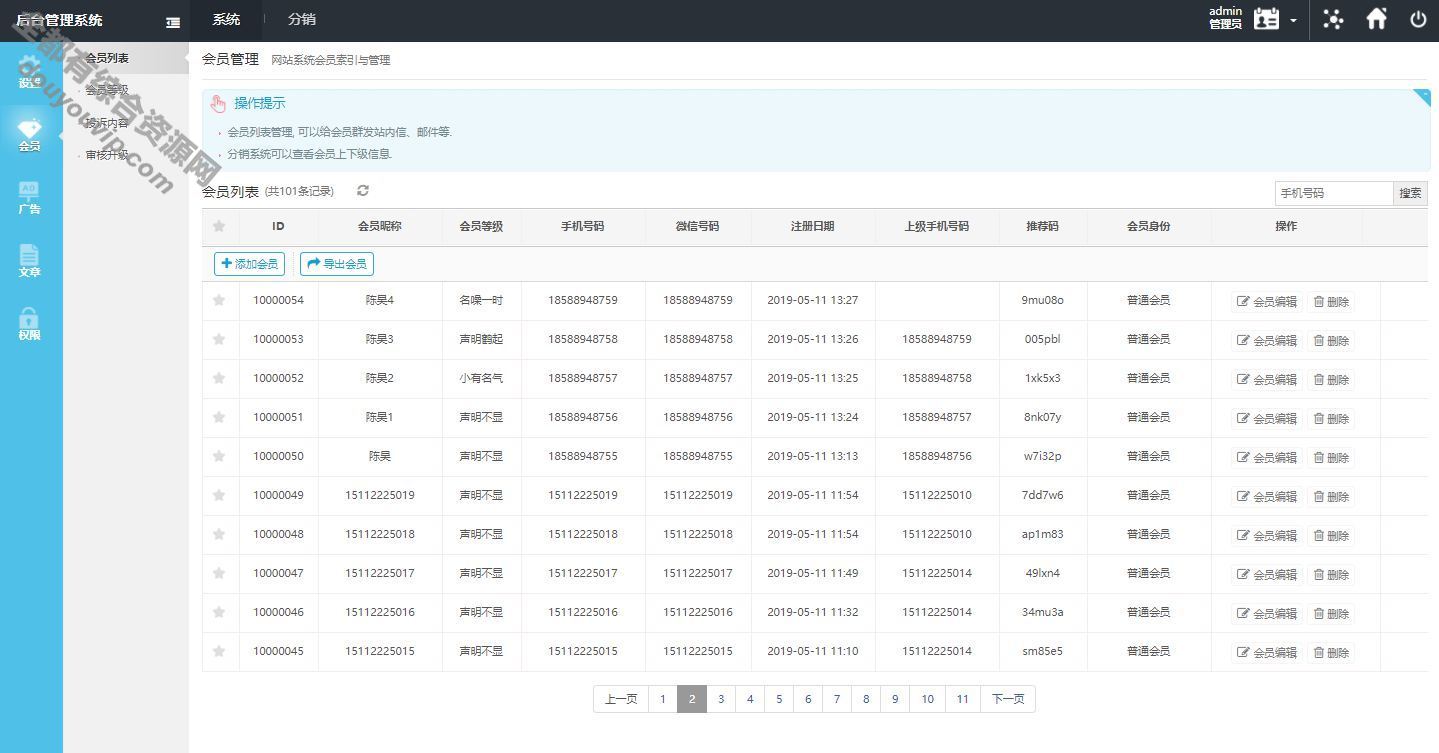Viewport: 1439px width, 753px height.
Task: Focus the 手机号码 search field
Action: pyautogui.click(x=1334, y=193)
